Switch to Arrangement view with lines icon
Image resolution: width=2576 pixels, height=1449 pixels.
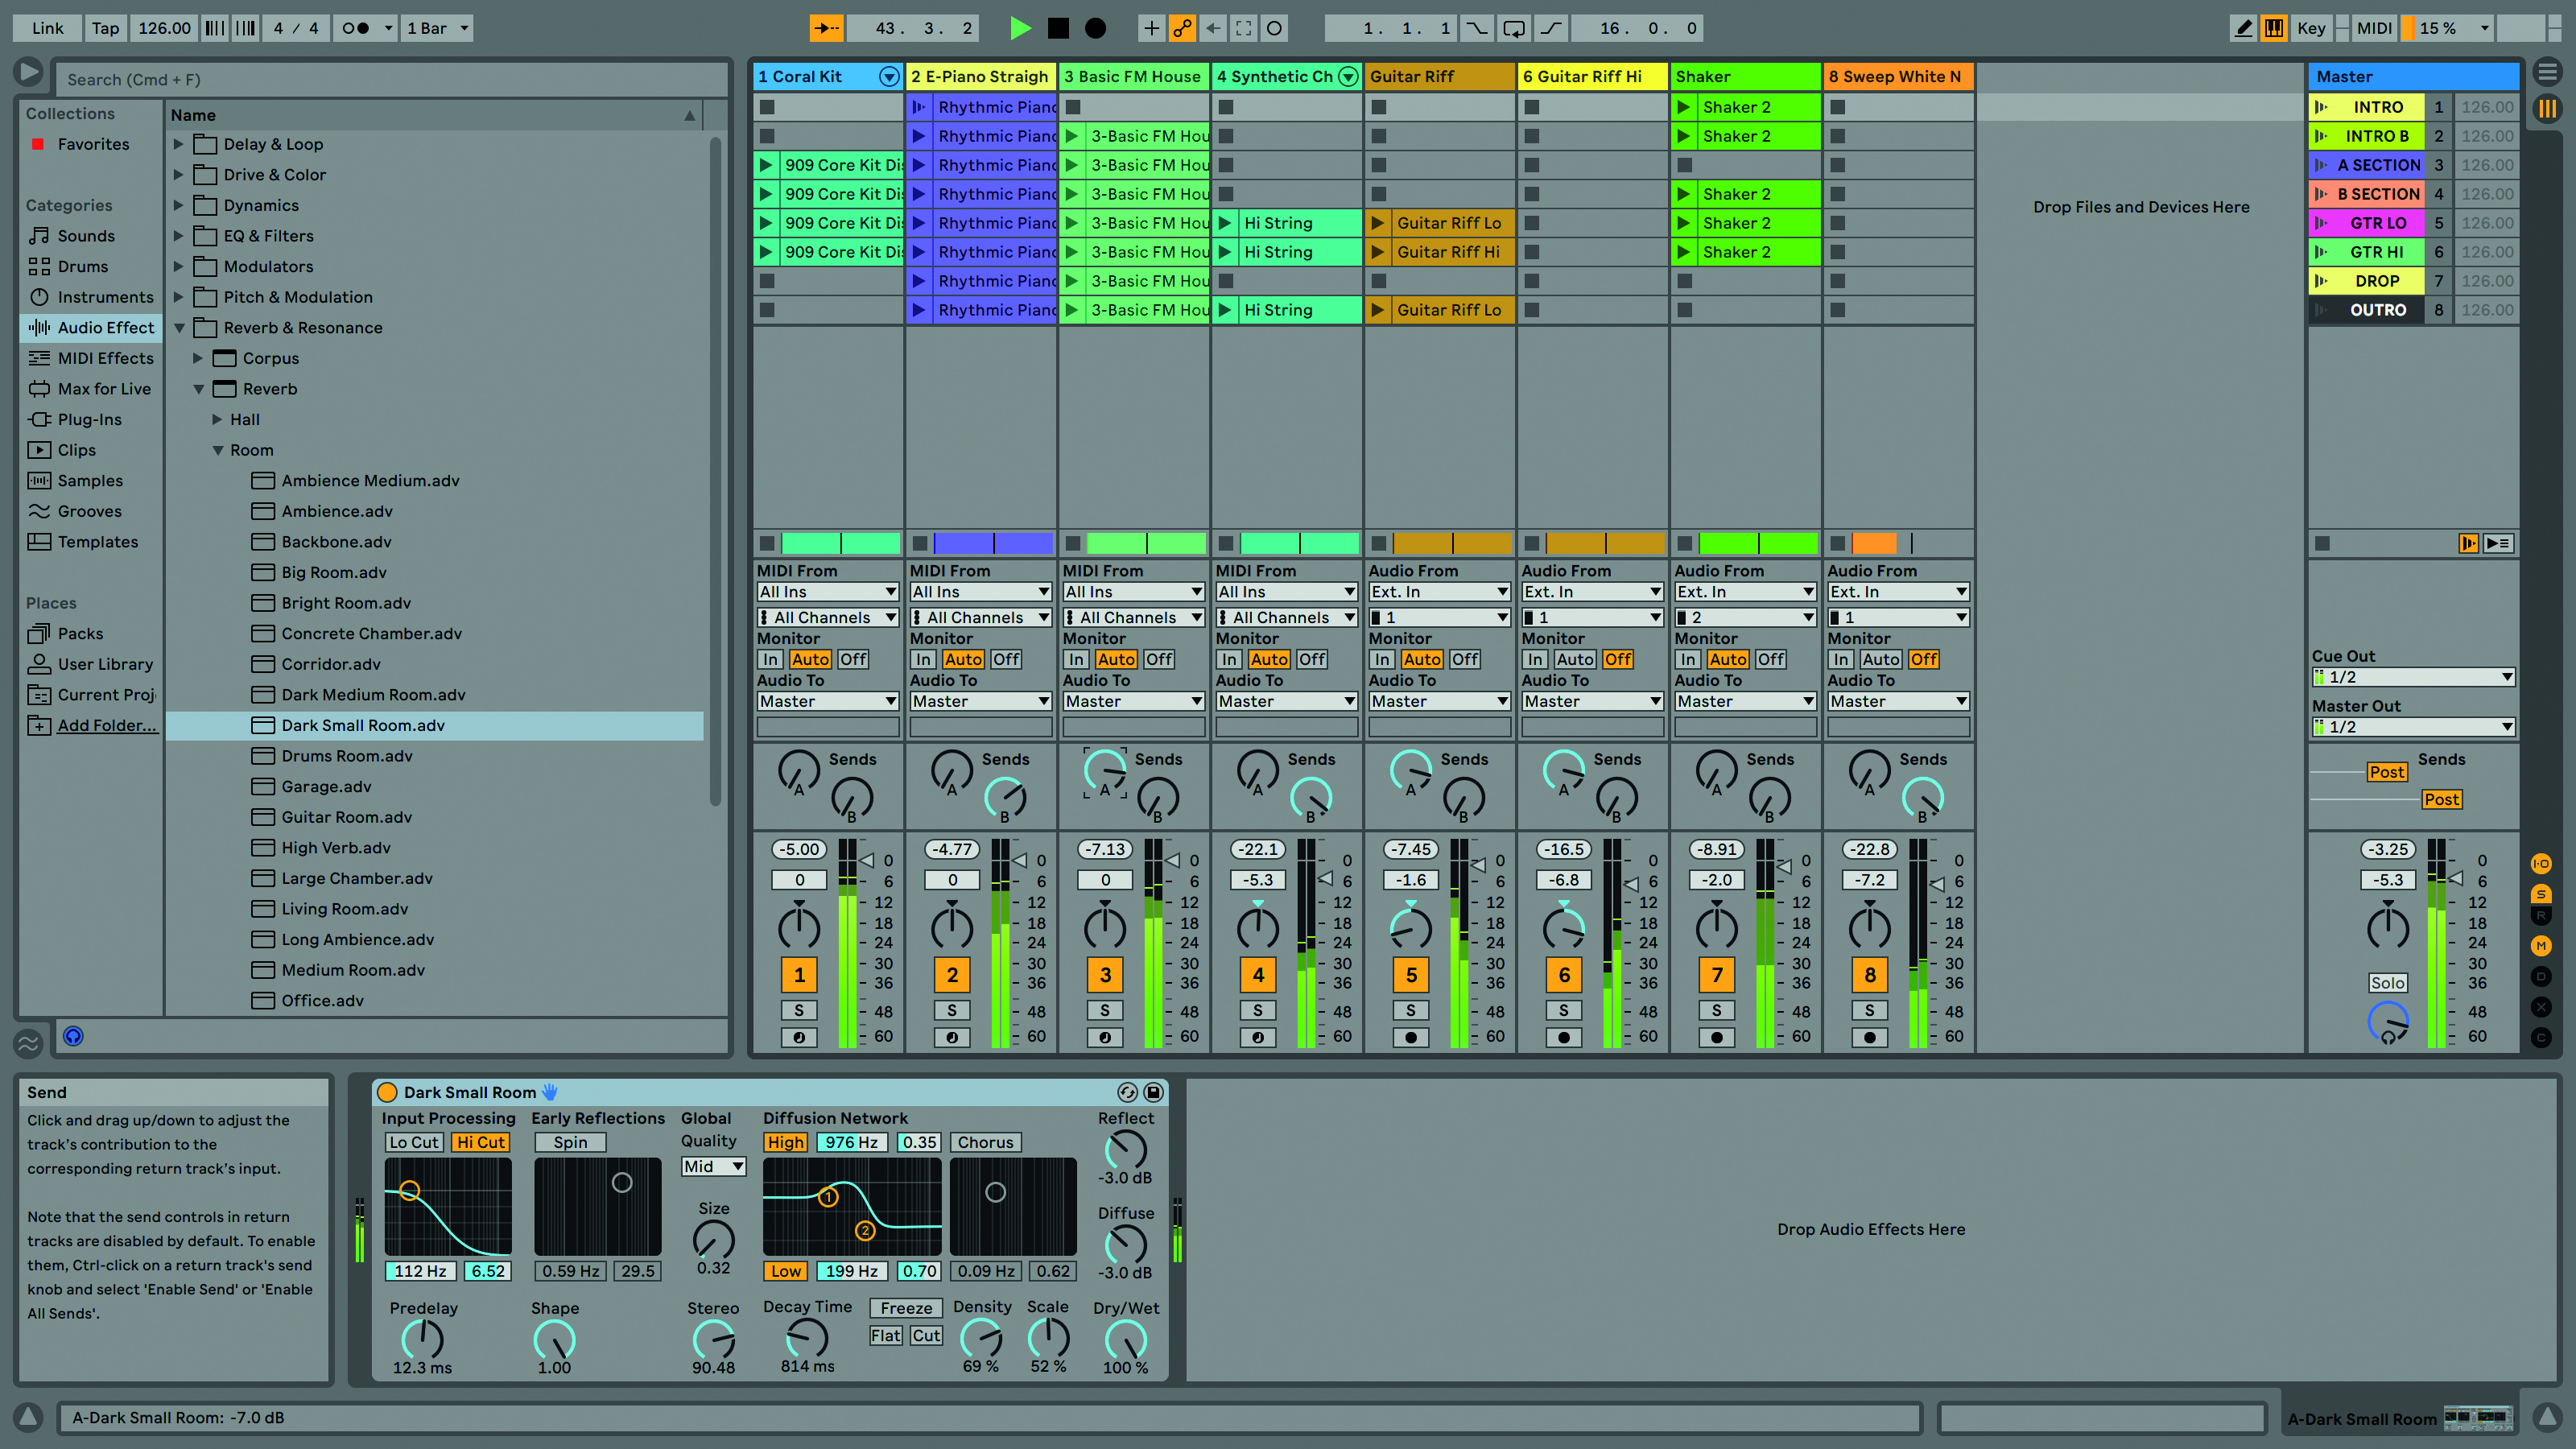click(2548, 72)
